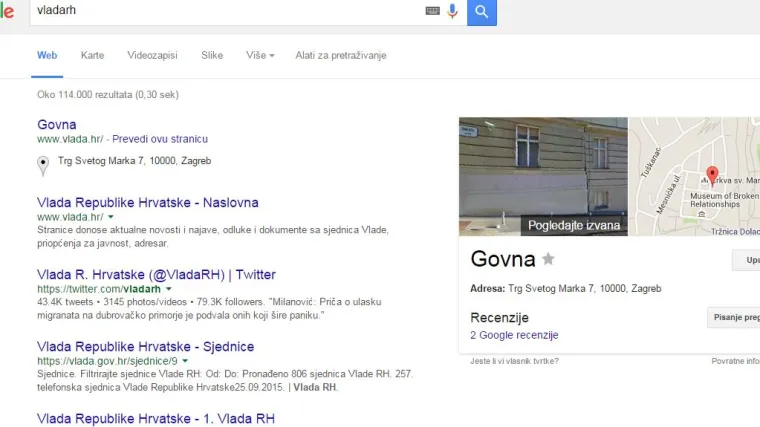Click the Adresa line in knowledge panel
Viewport: 760px width, 427px height.
(x=566, y=288)
